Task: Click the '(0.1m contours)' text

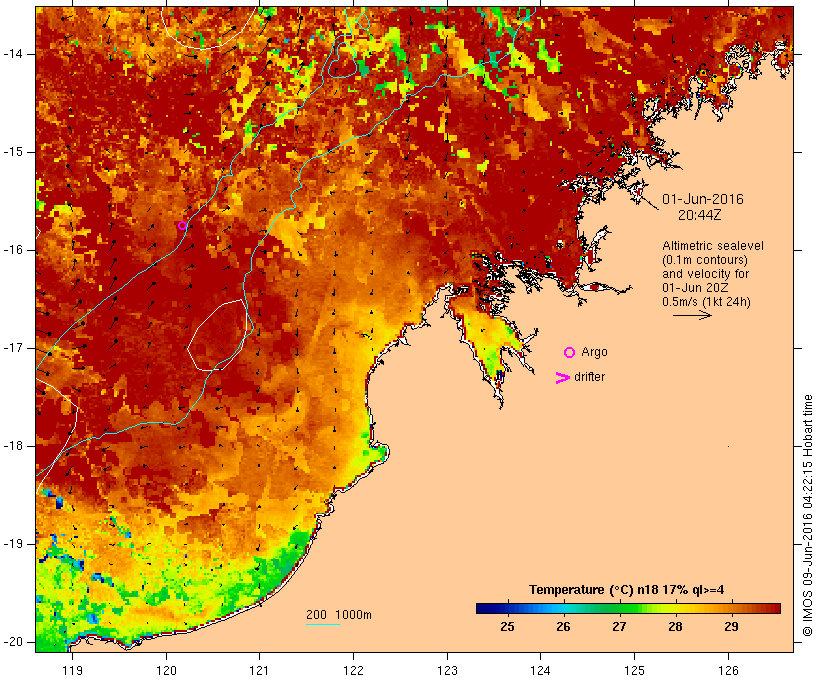Action: 704,260
